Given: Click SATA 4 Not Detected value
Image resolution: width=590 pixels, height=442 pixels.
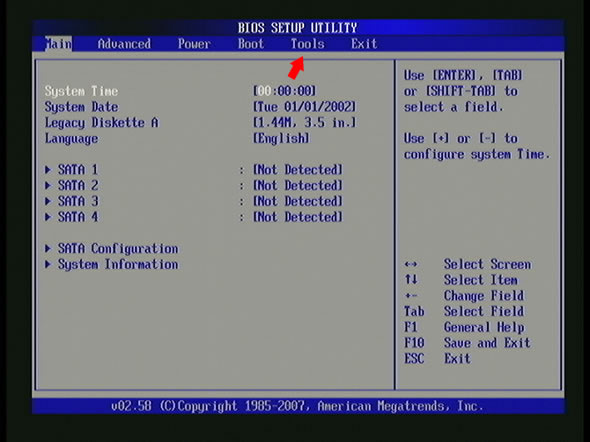Looking at the screenshot, I should [x=298, y=217].
